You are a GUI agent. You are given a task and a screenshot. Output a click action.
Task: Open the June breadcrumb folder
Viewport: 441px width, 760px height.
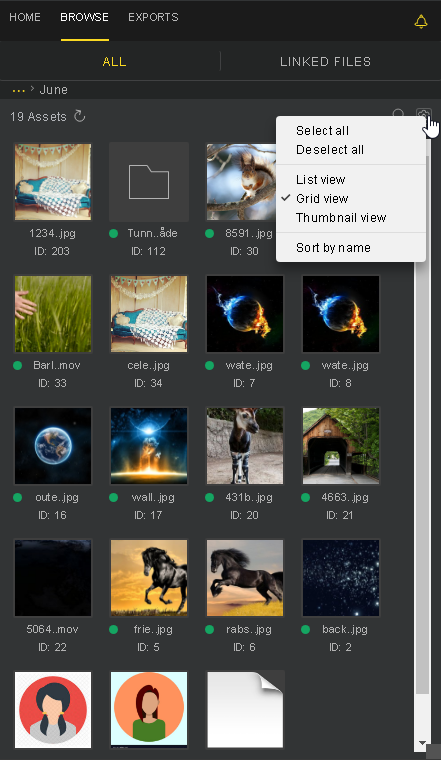53,90
